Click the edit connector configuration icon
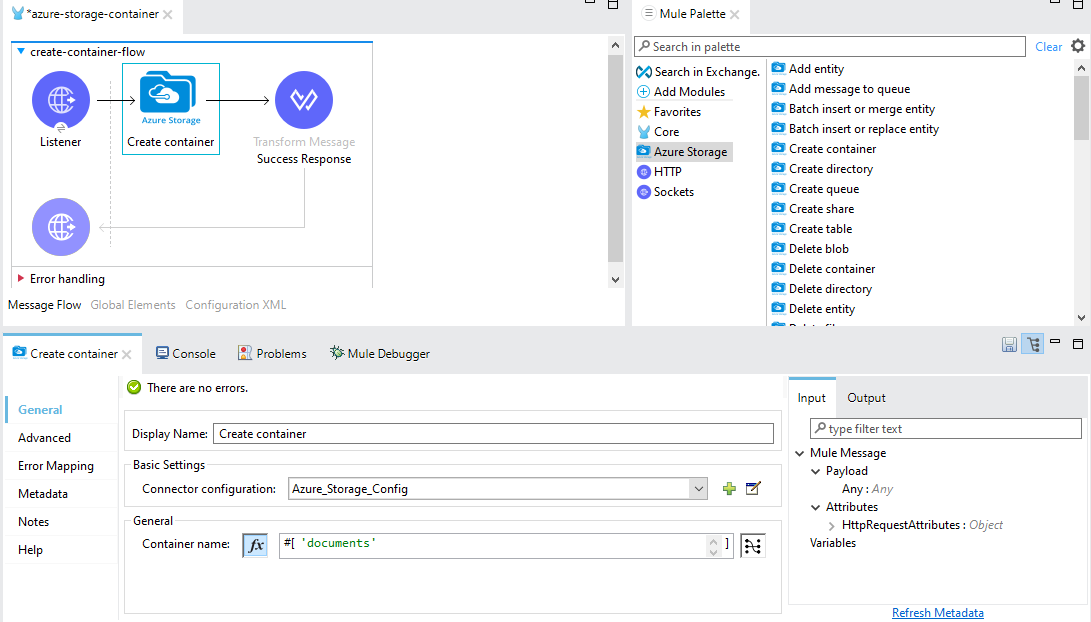 (x=753, y=489)
